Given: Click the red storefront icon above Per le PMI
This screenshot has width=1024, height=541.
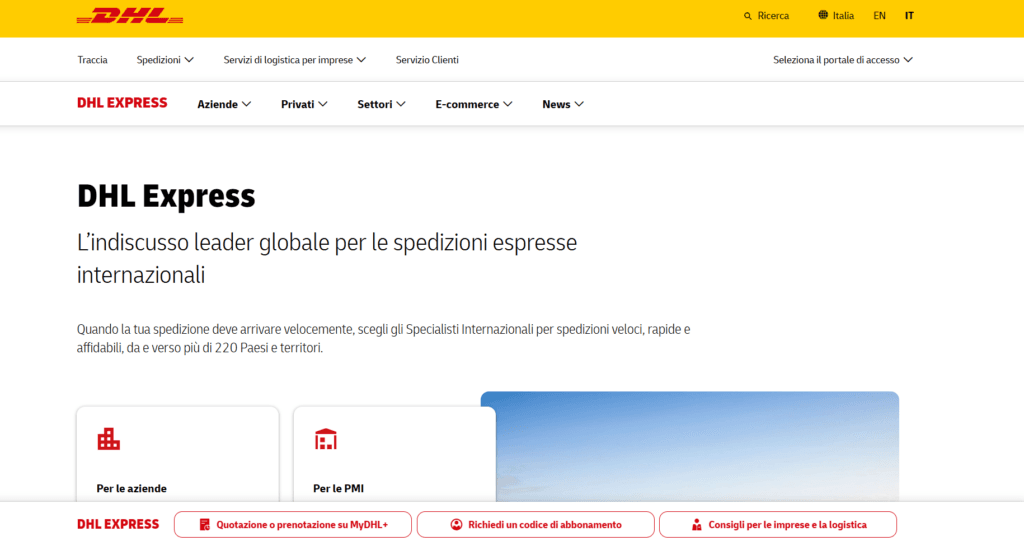Looking at the screenshot, I should click(x=325, y=439).
